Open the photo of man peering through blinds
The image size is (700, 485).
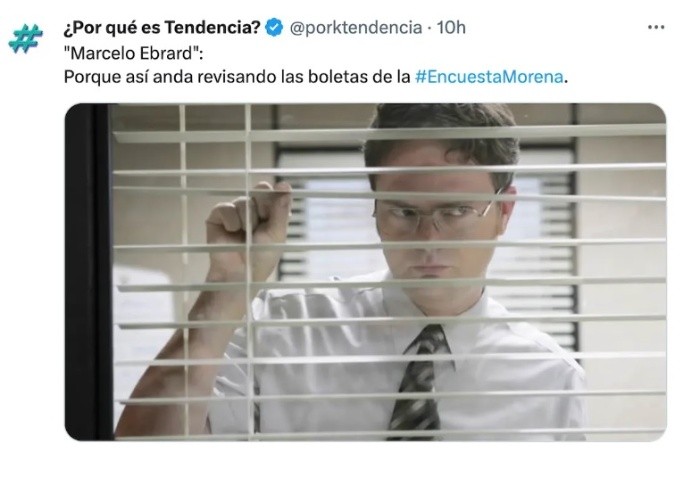(x=366, y=272)
